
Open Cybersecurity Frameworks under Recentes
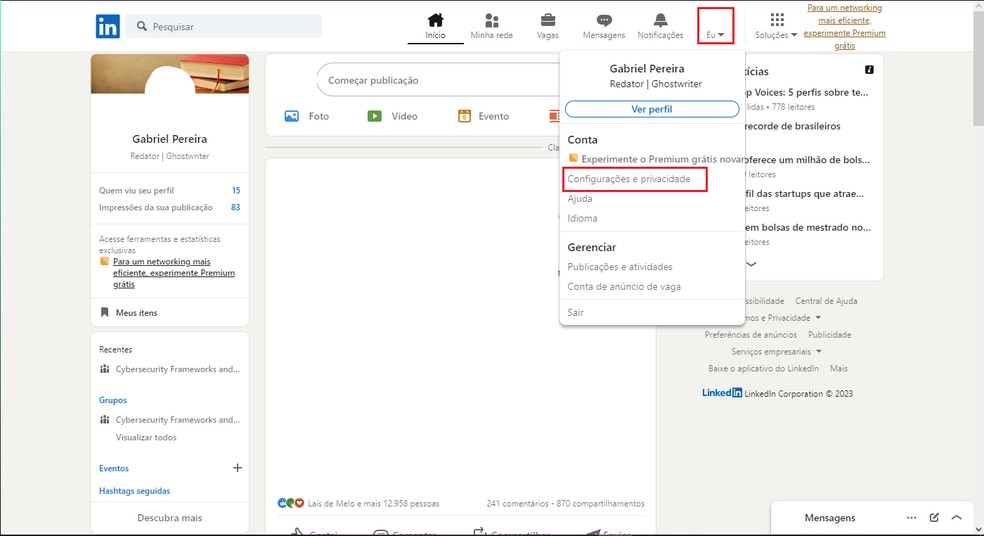(x=178, y=369)
